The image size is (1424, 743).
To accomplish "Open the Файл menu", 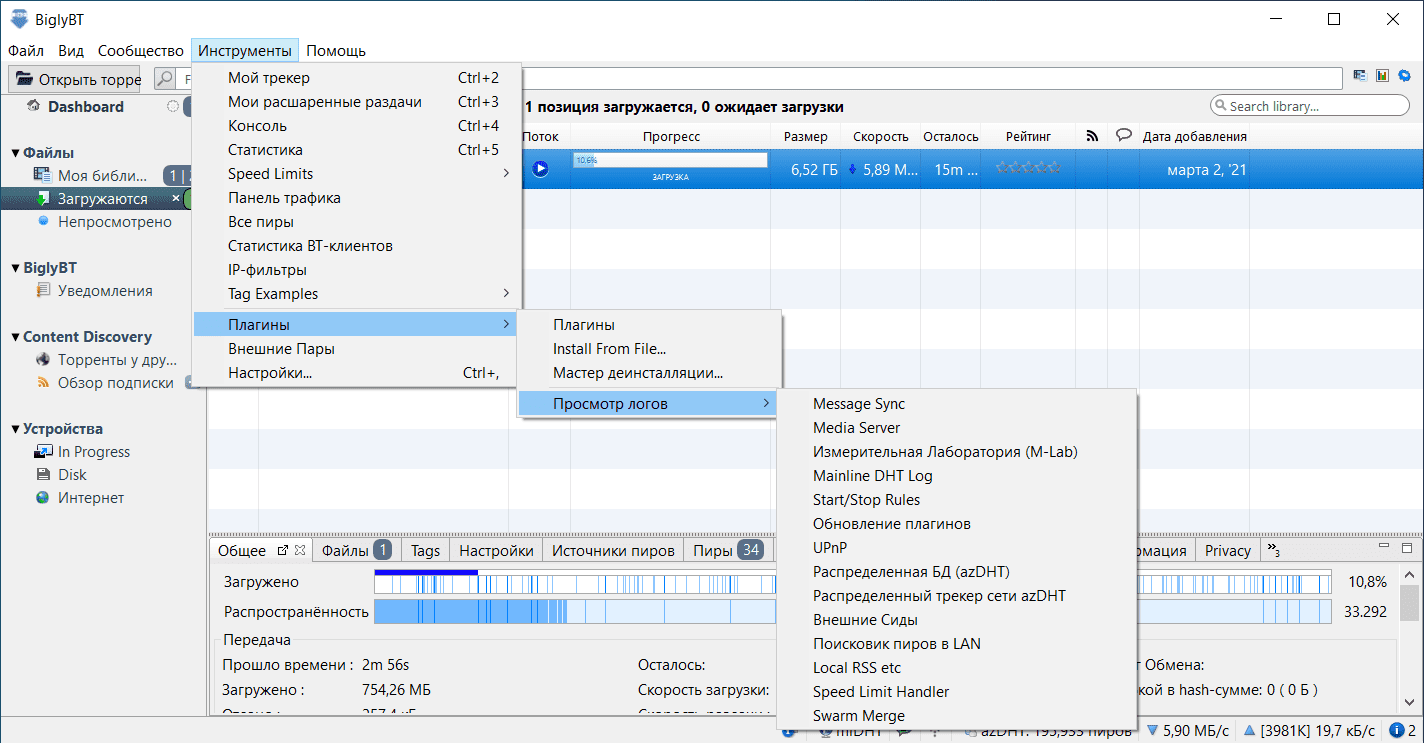I will tap(26, 51).
